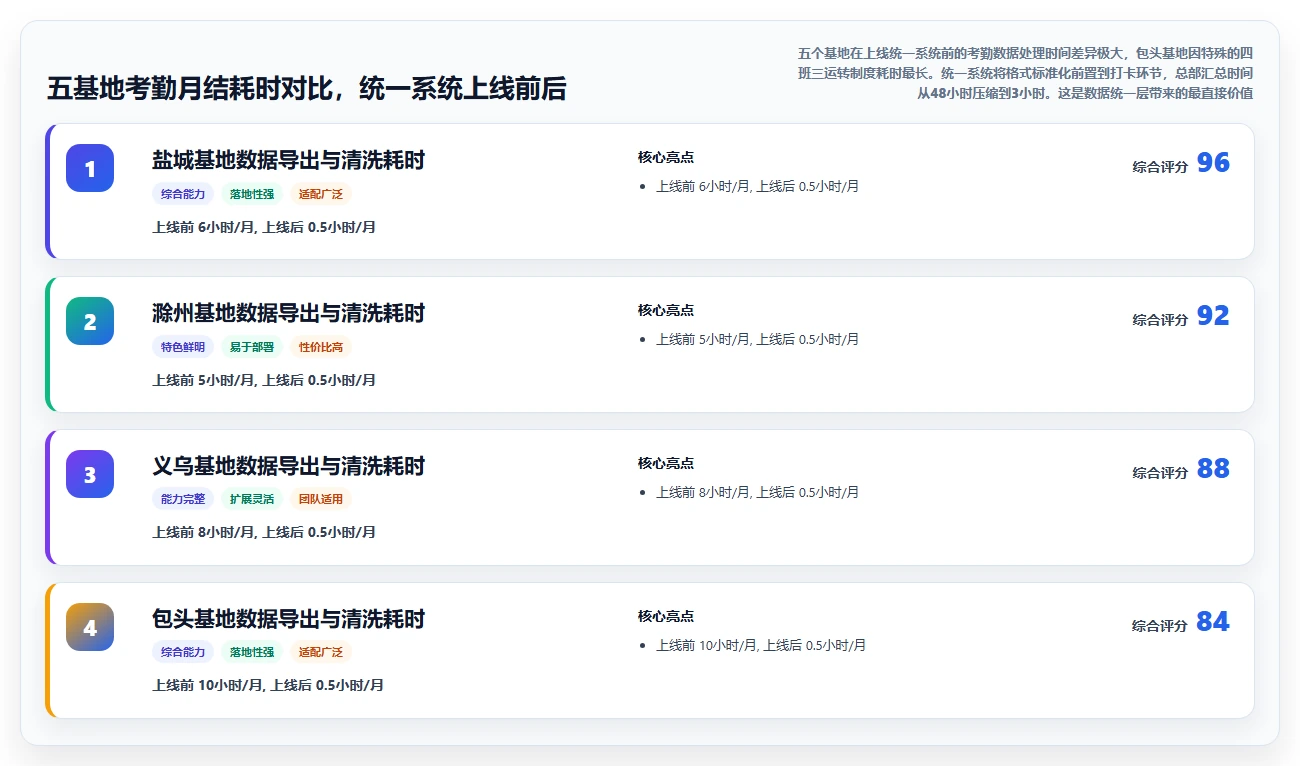Click bold summary 上线前 5小时/月 under 滁州基地 tags
This screenshot has height=766, width=1300.
coord(264,380)
